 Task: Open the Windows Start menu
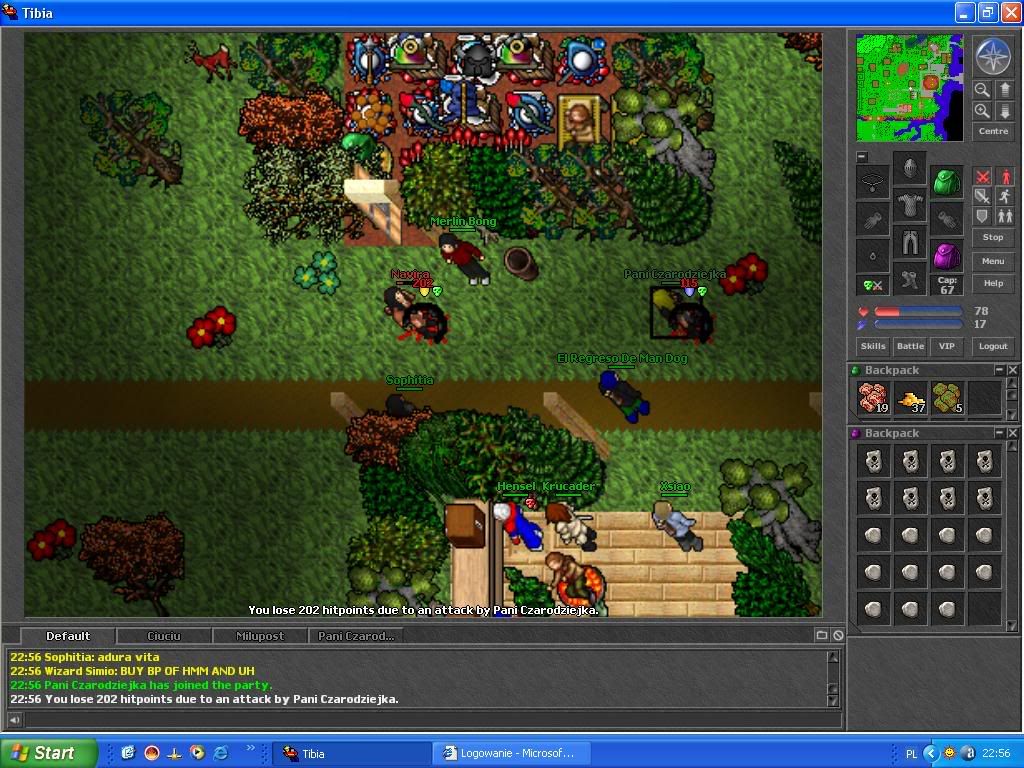(48, 753)
